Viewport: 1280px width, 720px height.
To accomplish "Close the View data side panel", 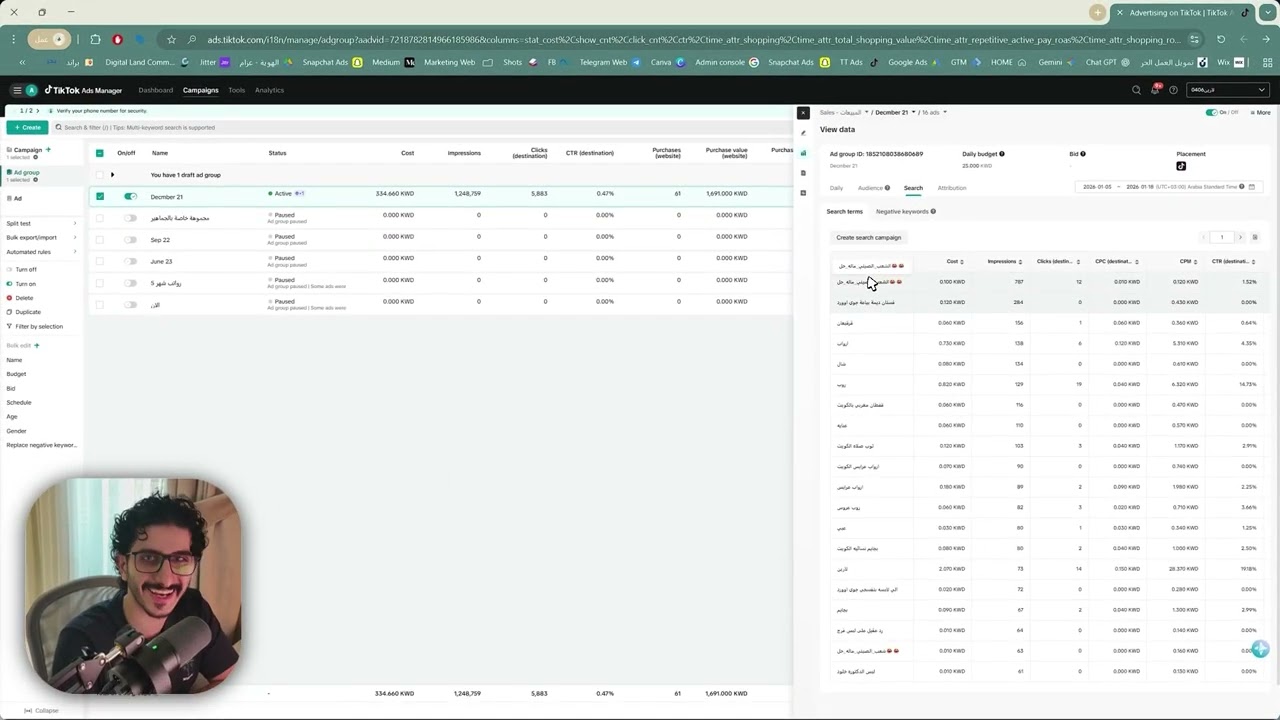I will coord(803,113).
